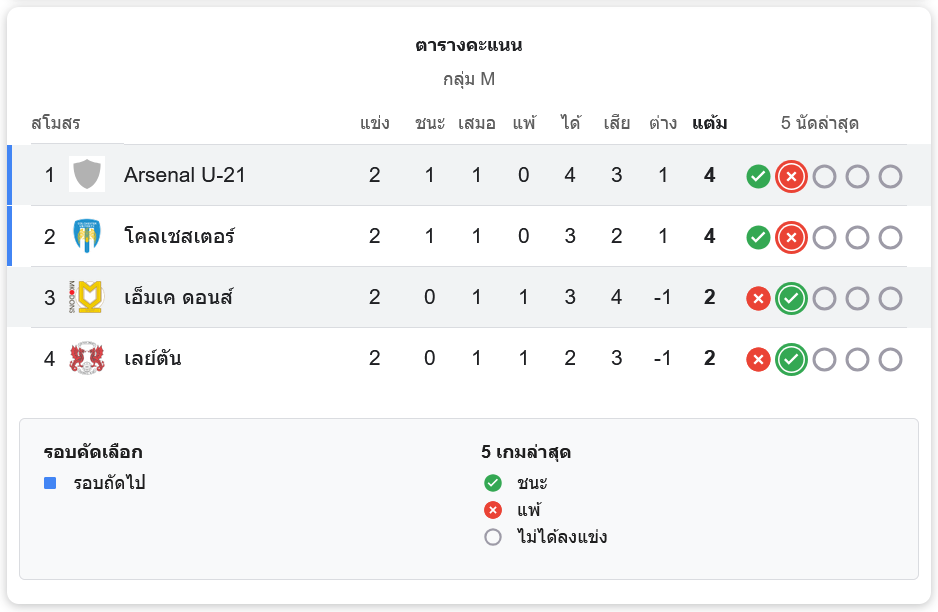This screenshot has height=612, width=938.
Task: Click Arsenal U-21's red loss result icon
Action: point(791,177)
